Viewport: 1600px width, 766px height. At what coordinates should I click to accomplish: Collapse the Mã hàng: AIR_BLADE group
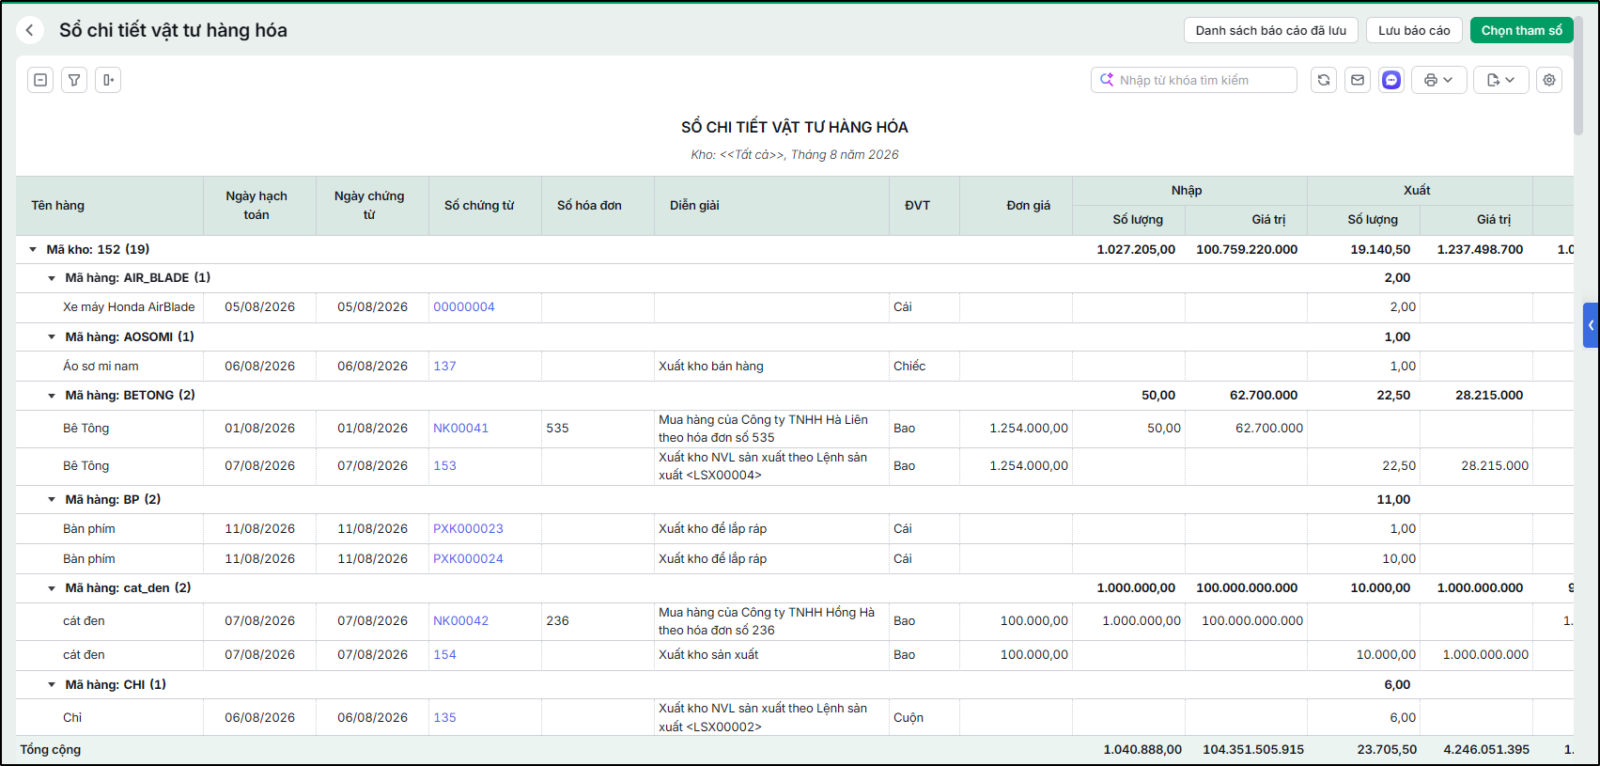pyautogui.click(x=52, y=278)
